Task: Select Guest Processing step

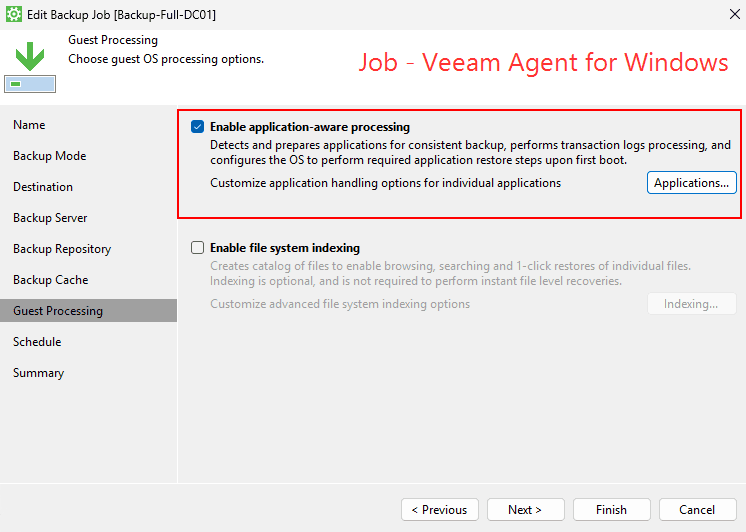Action: [88, 311]
